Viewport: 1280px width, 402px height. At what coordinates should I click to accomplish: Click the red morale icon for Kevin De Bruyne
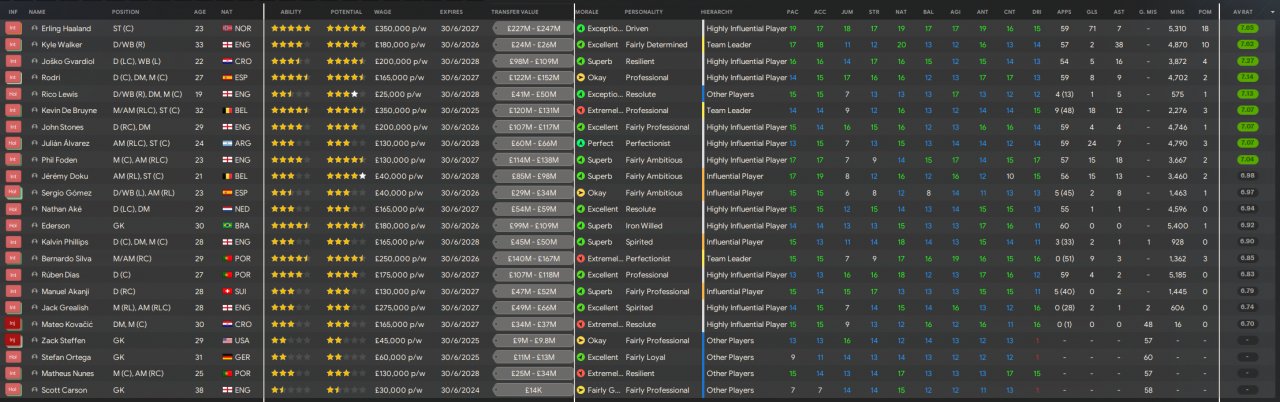tap(582, 111)
